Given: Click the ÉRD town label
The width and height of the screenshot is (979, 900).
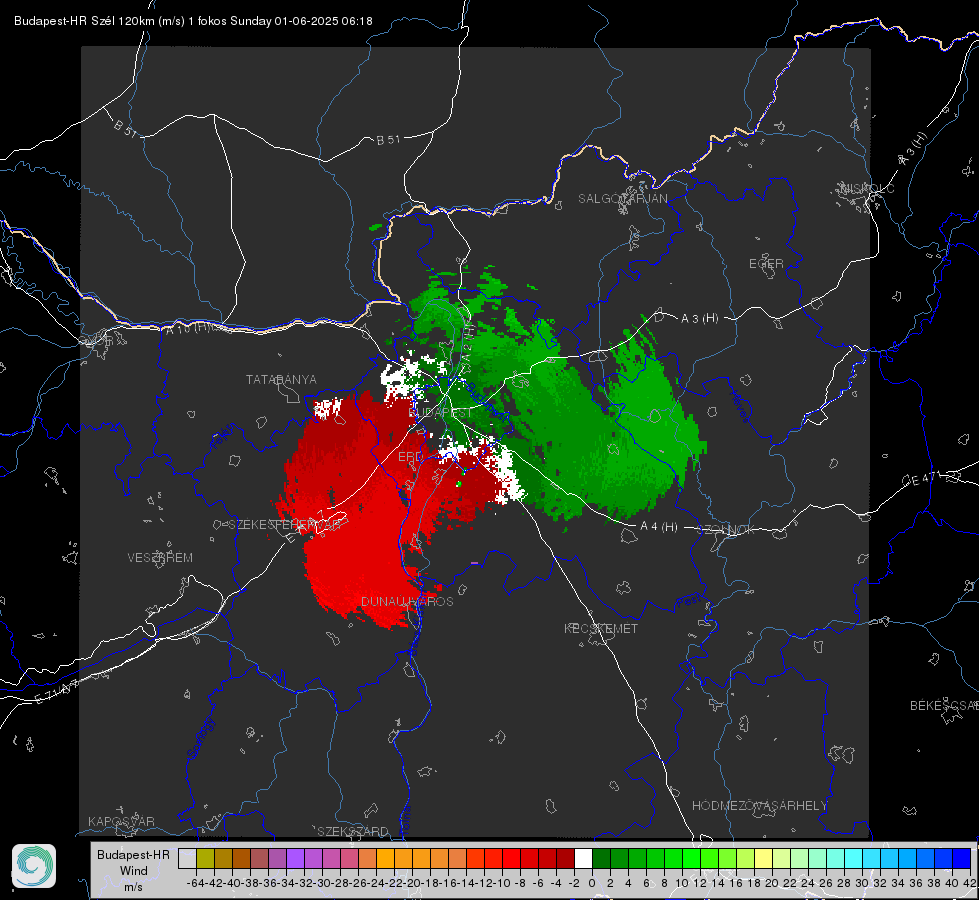Looking at the screenshot, I should (x=410, y=457).
